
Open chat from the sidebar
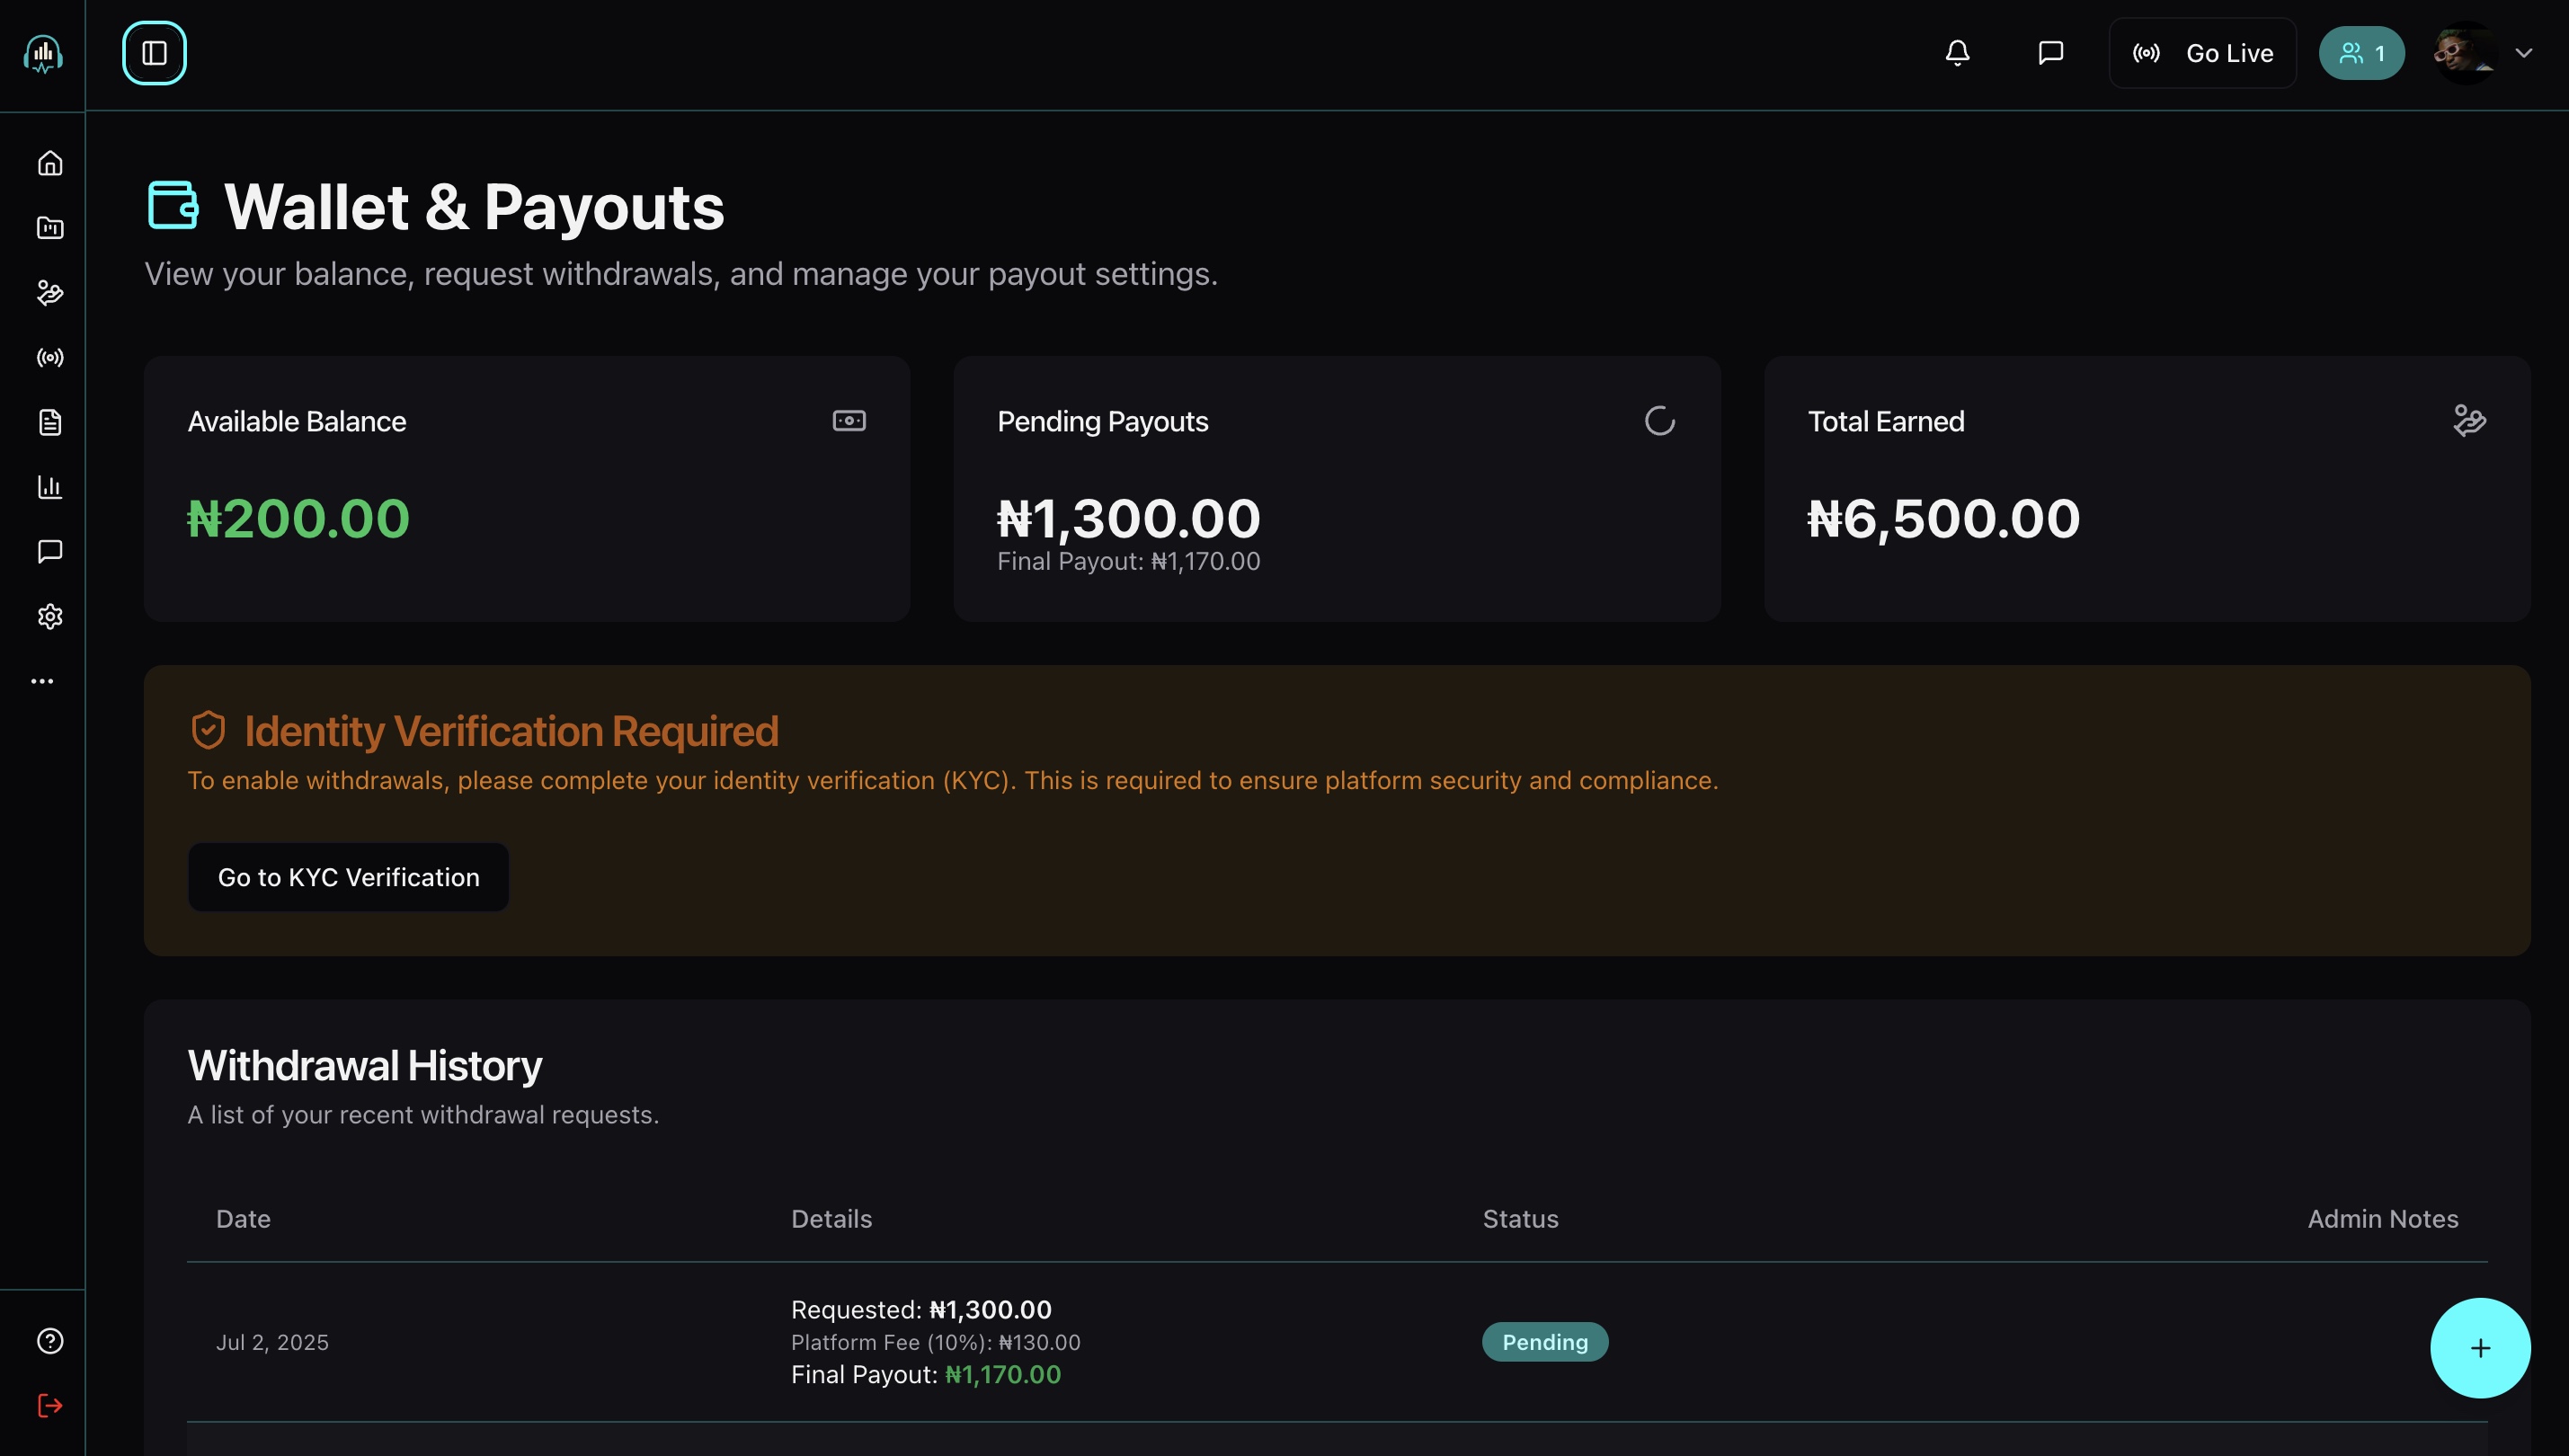click(x=49, y=552)
